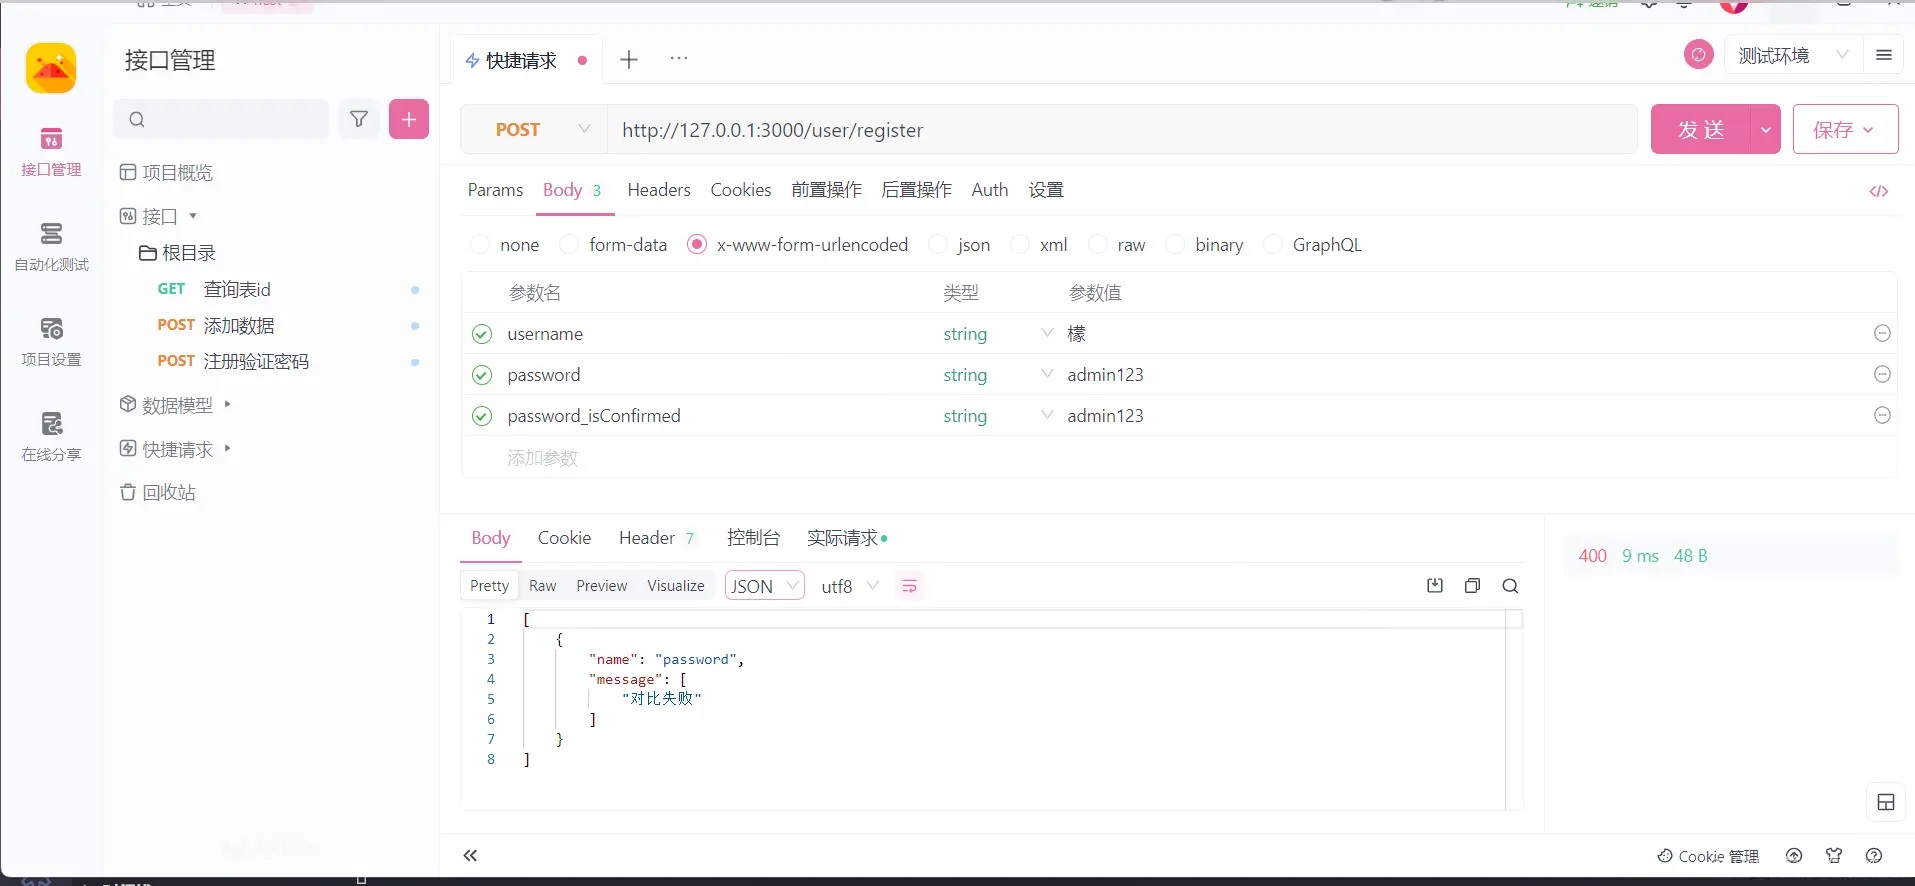This screenshot has height=886, width=1915.
Task: Open the JSON response format dropdown
Action: tap(764, 586)
